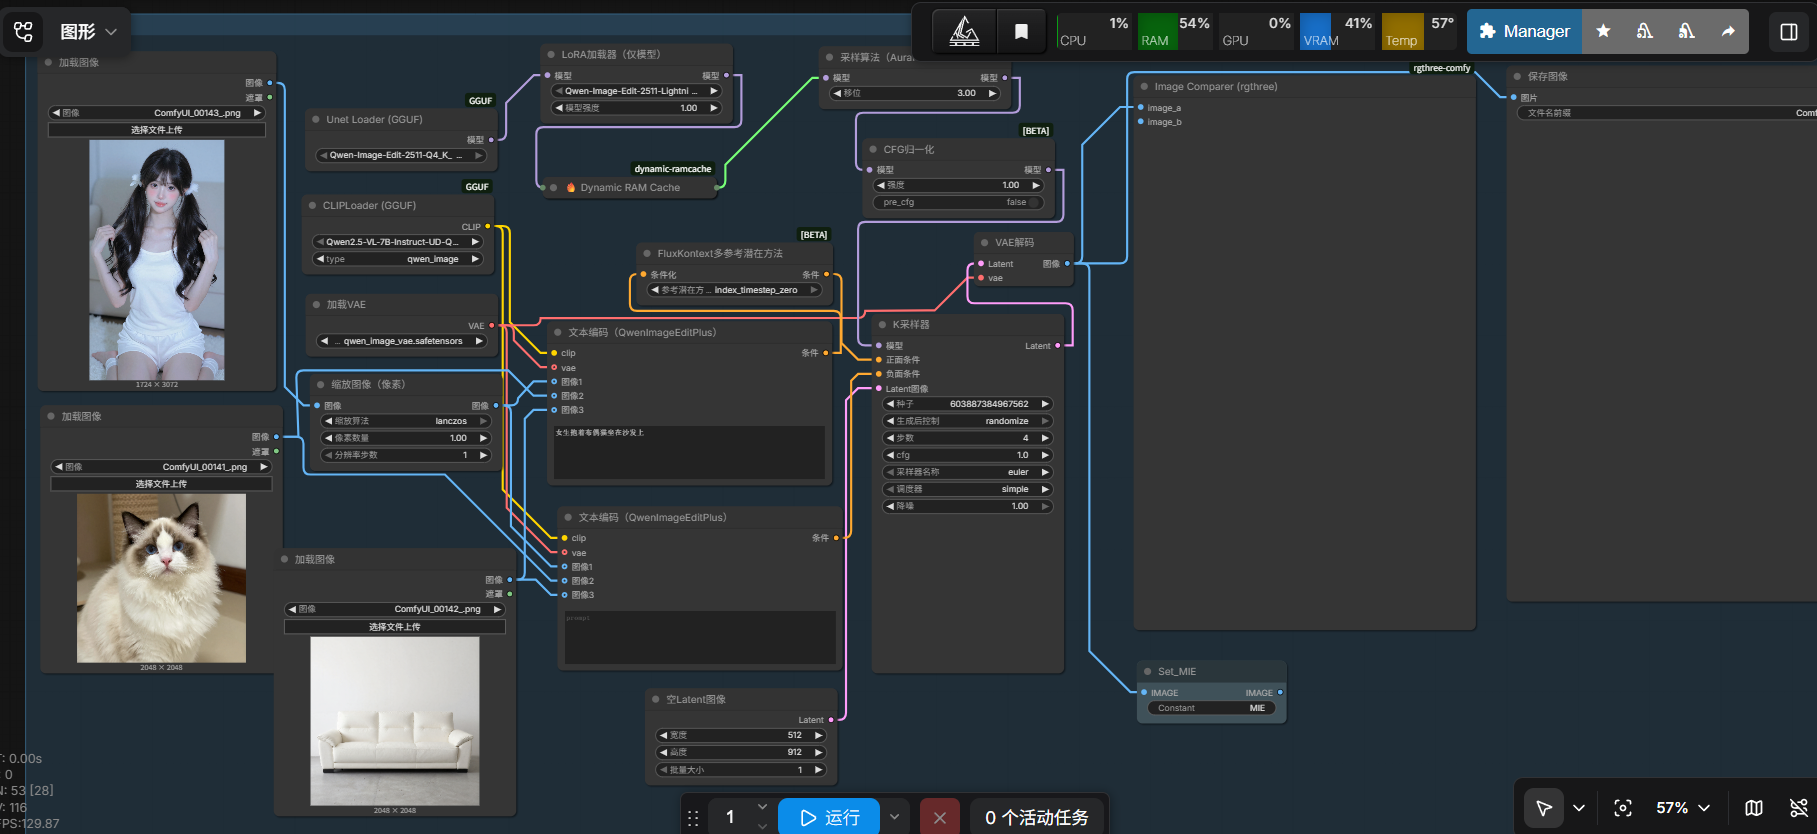Expand run options chevron beside 运行
The width and height of the screenshot is (1817, 834).
894,817
